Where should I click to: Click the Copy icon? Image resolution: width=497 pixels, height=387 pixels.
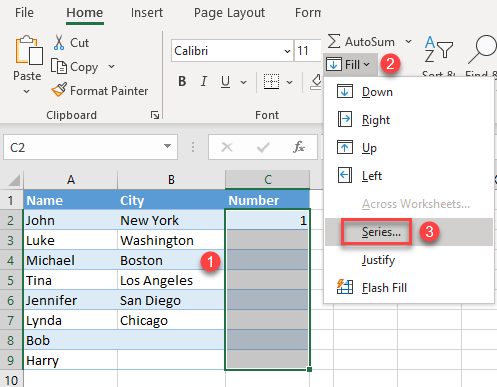point(59,66)
